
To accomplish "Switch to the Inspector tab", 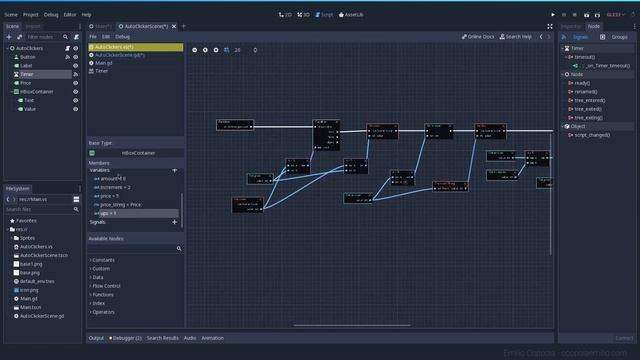I will click(x=571, y=27).
